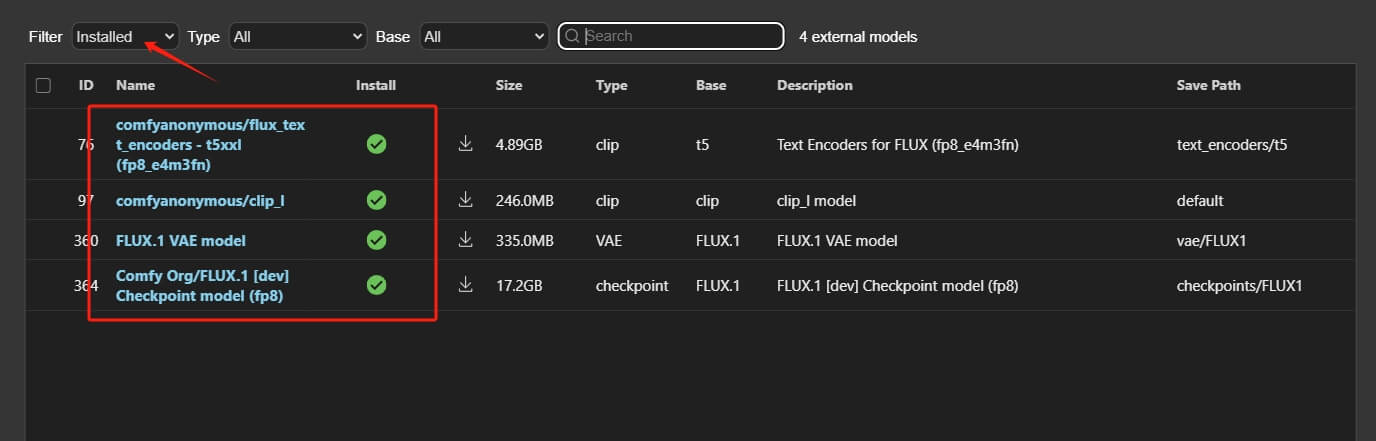Screen dimensions: 1376x441
Task: Click green checkmark for FLUX.1 dev checkpoint
Action: [376, 285]
